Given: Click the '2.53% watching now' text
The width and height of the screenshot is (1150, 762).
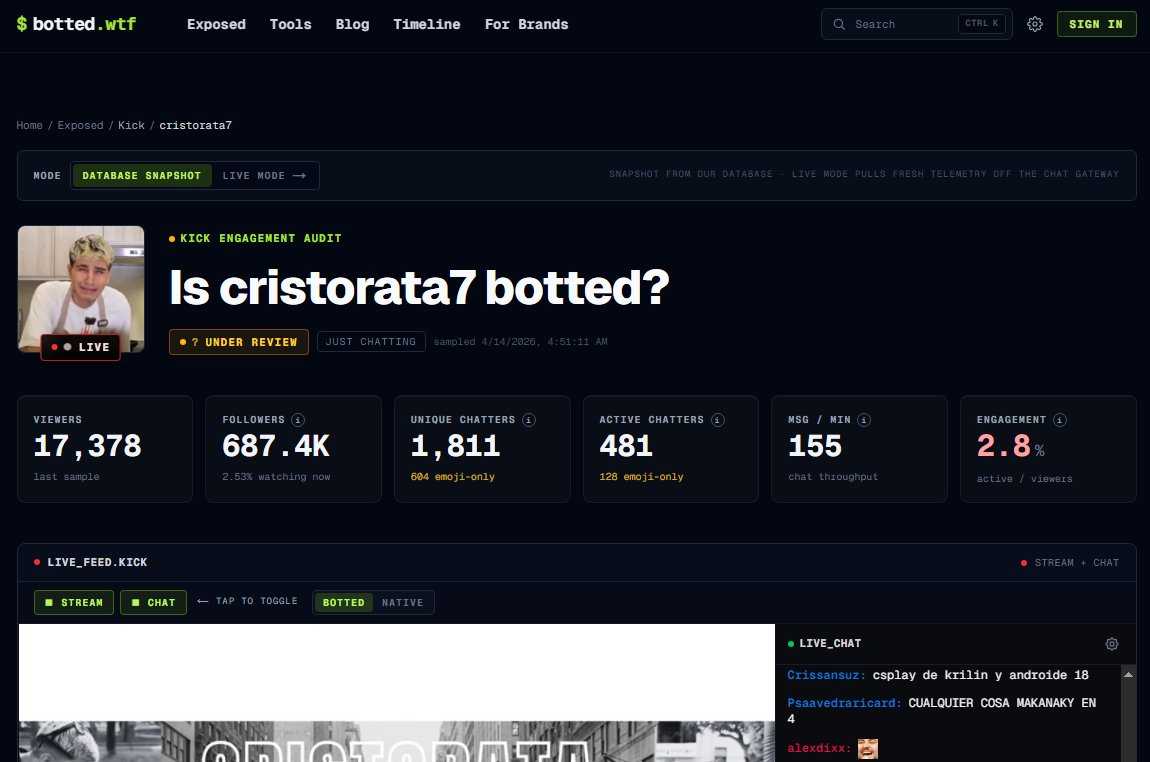Looking at the screenshot, I should 276,477.
